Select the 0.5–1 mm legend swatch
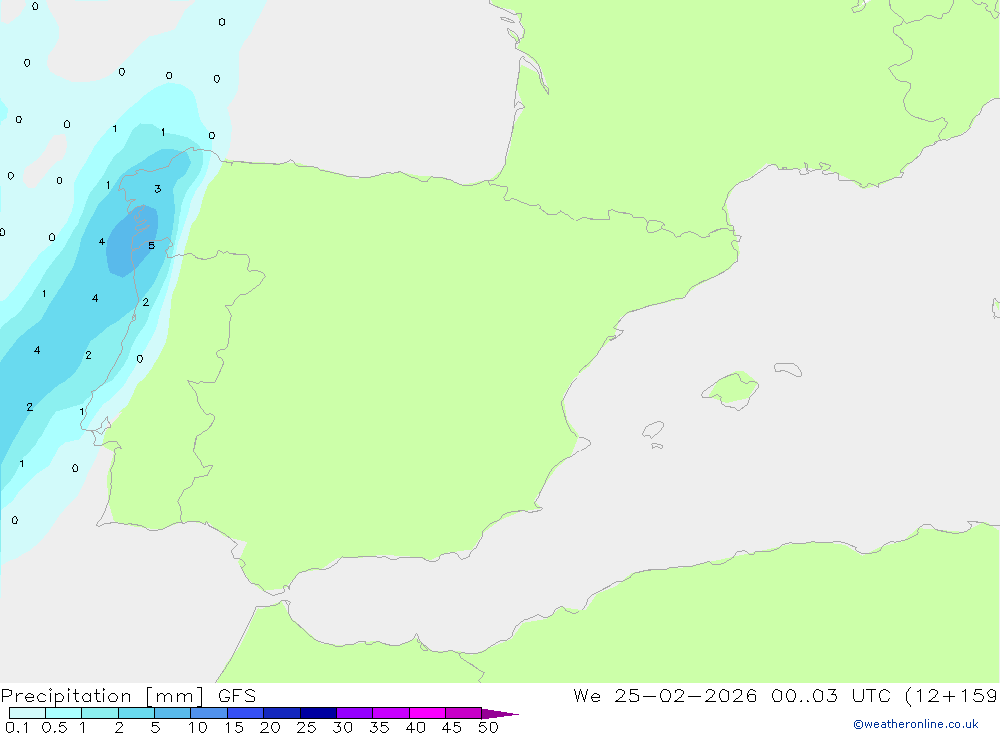Image resolution: width=1000 pixels, height=733 pixels. 64,713
